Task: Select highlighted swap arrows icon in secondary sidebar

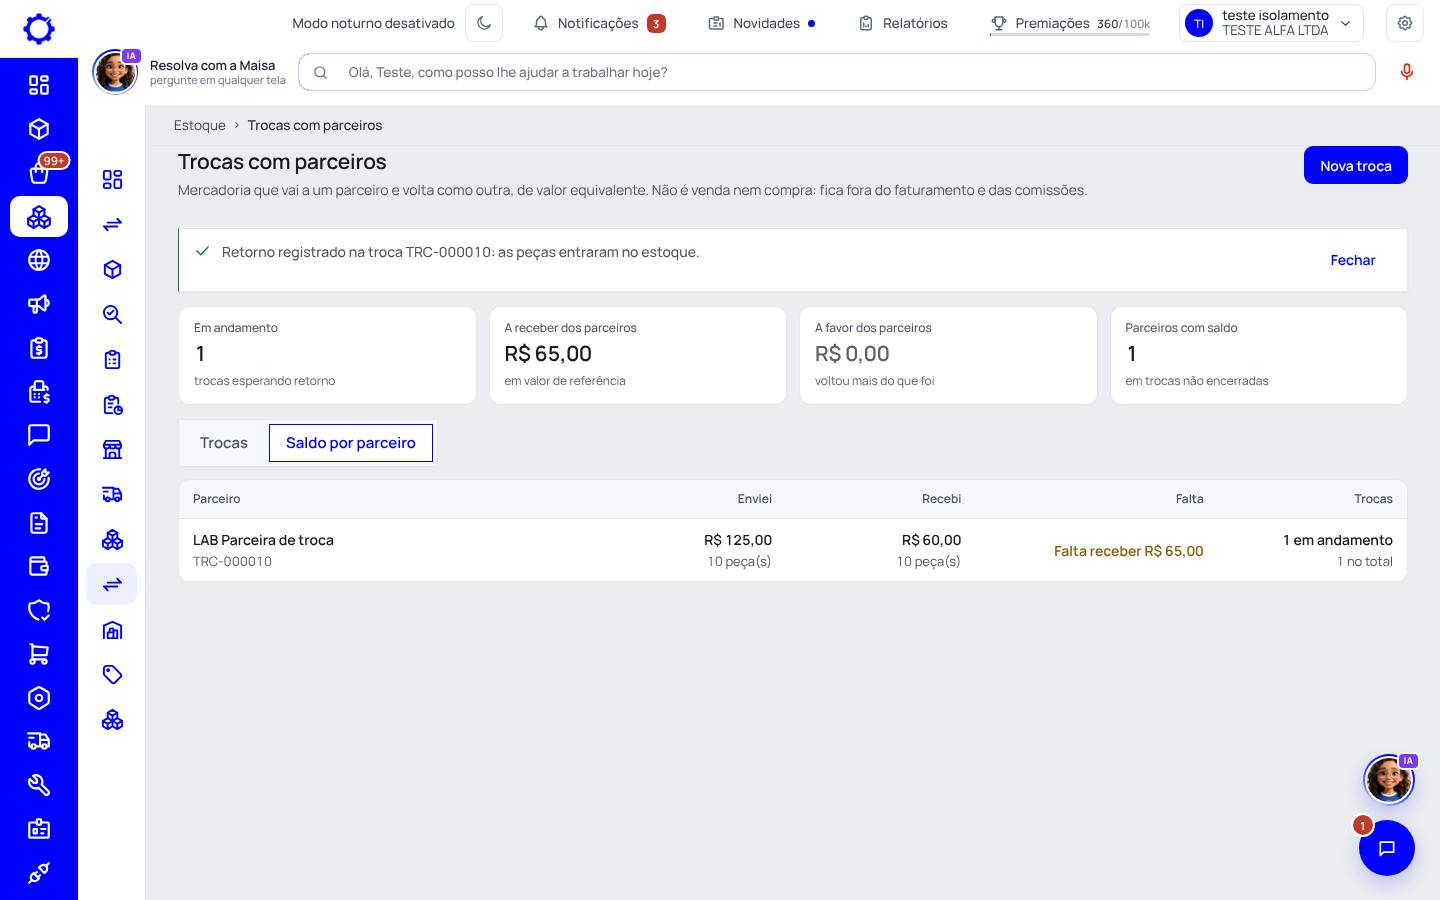Action: [112, 584]
